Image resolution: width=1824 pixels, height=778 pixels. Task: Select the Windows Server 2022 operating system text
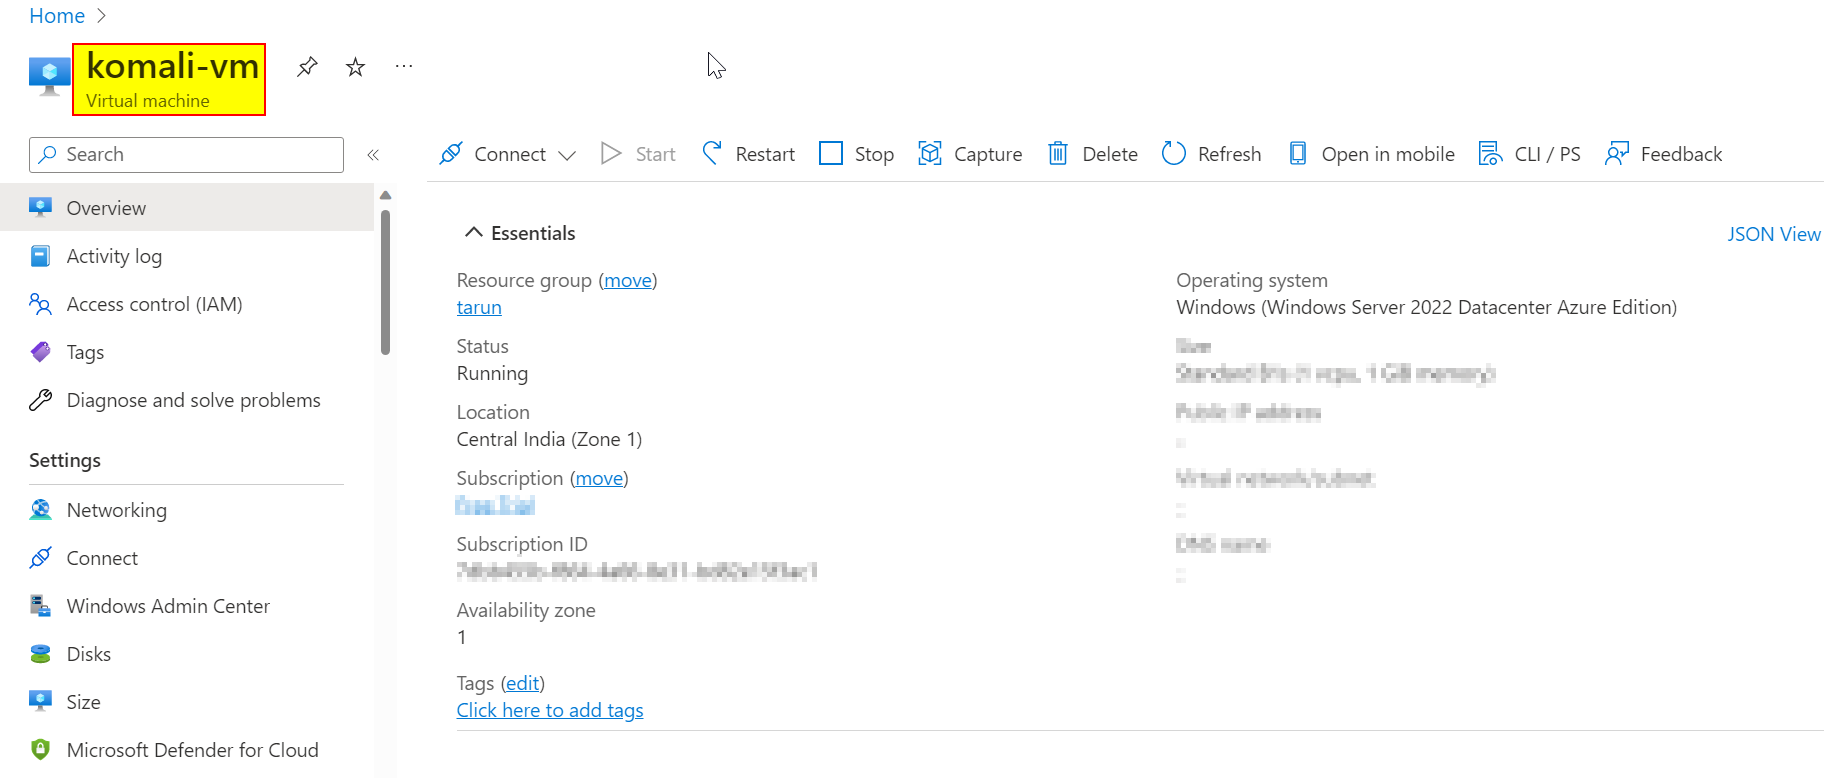tap(1427, 308)
